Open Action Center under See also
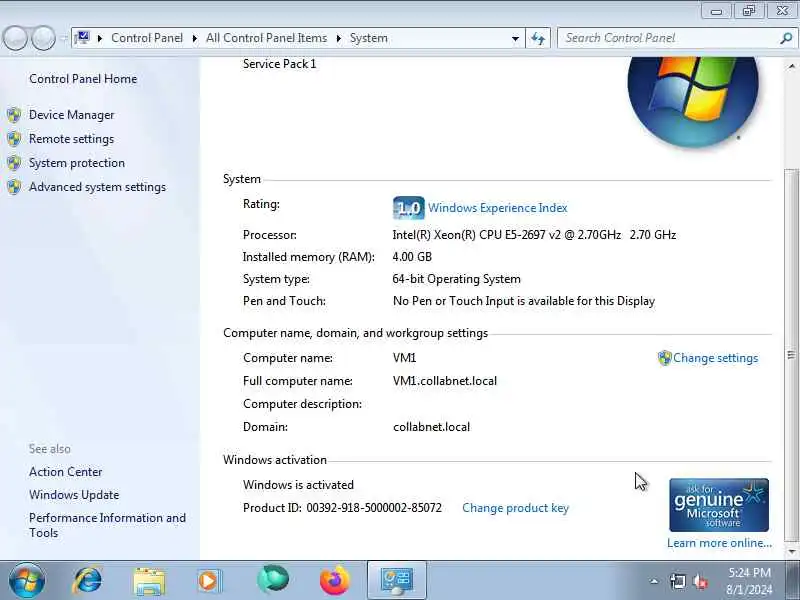This screenshot has width=800, height=600. 65,472
